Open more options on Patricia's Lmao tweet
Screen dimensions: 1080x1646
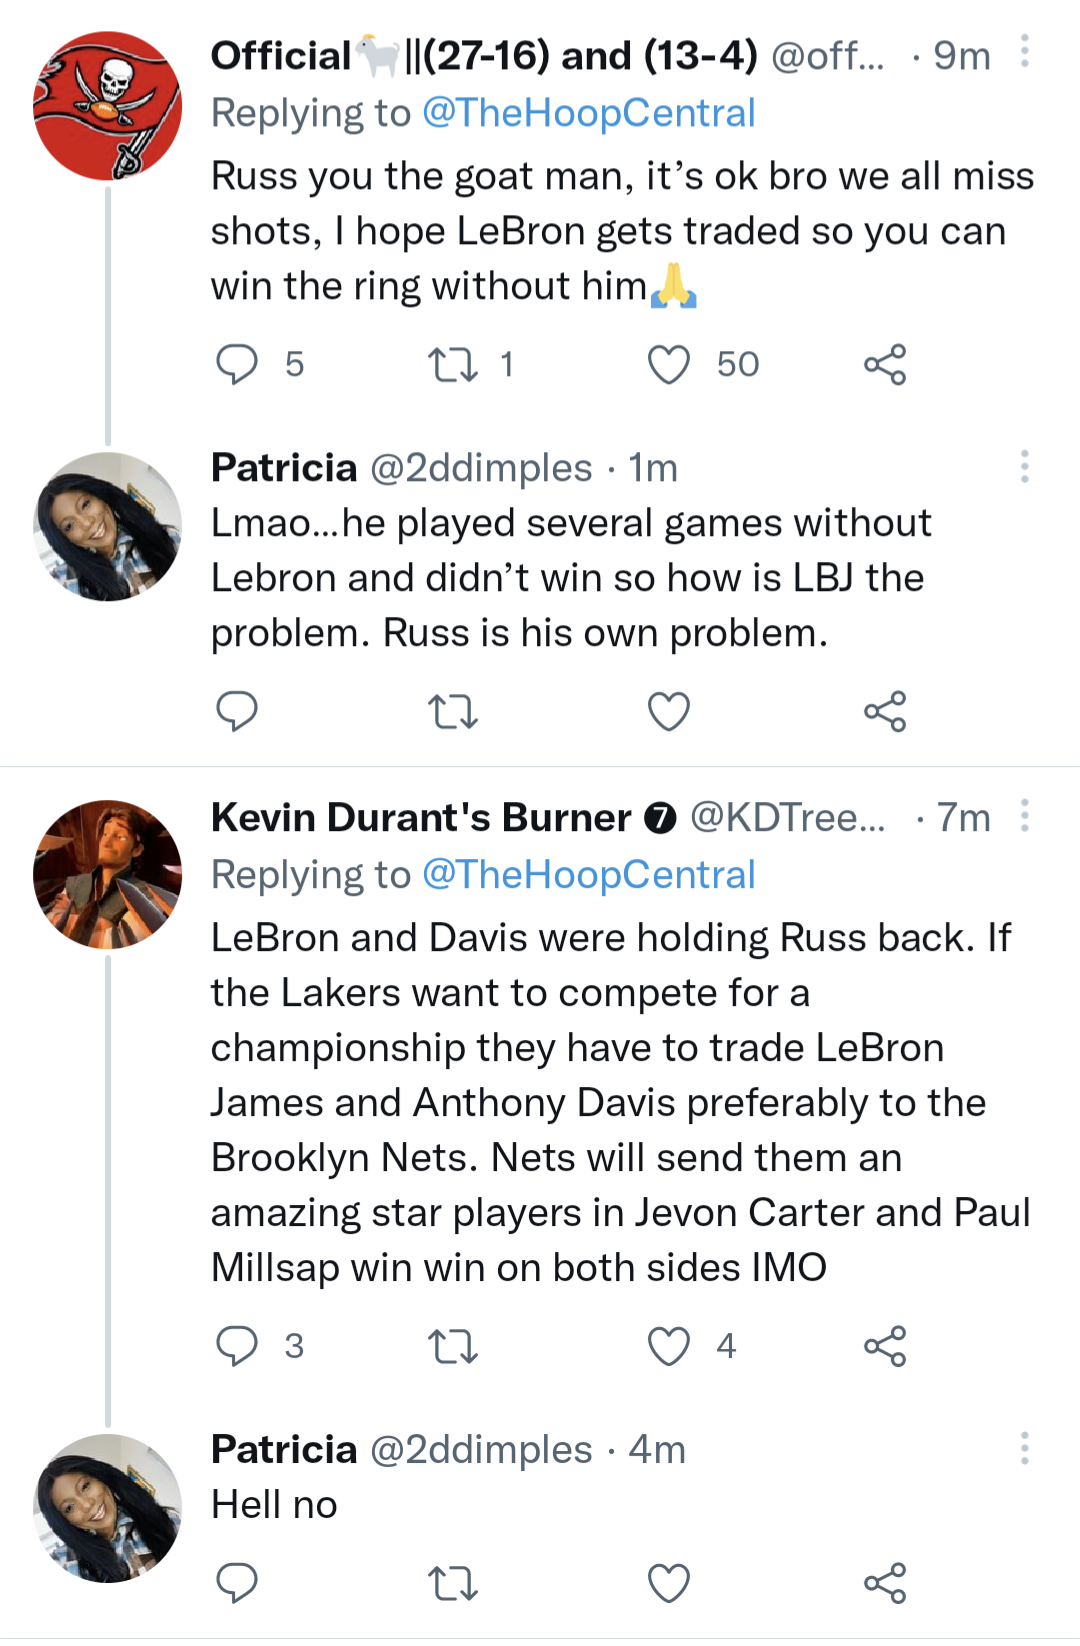[1025, 466]
